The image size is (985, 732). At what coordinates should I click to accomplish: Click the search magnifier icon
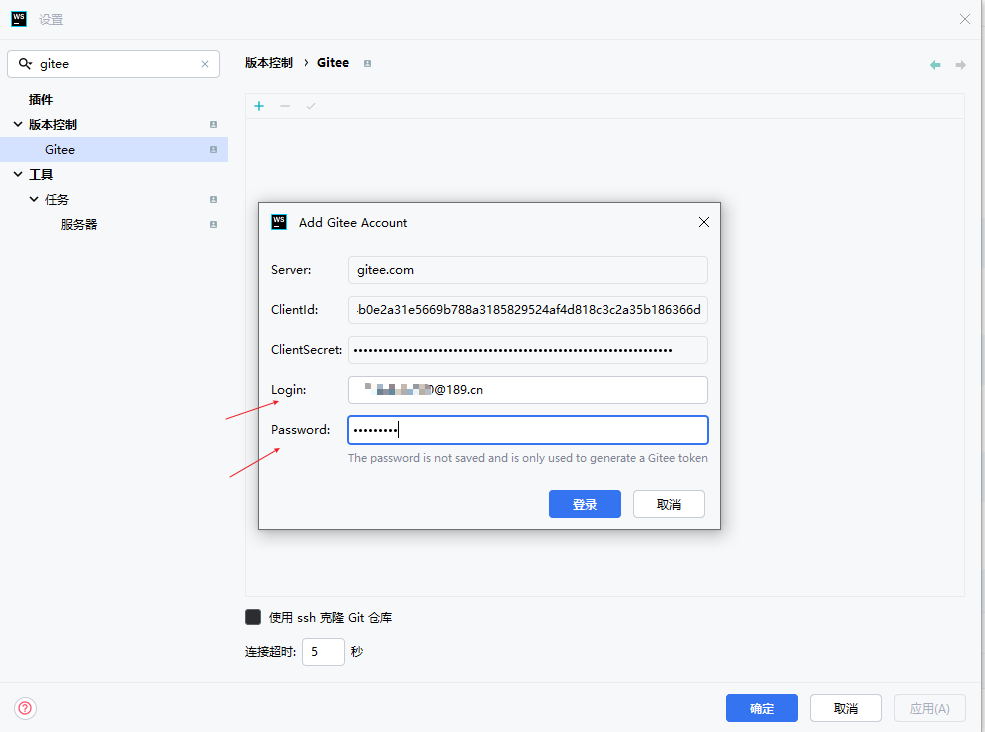(x=25, y=63)
